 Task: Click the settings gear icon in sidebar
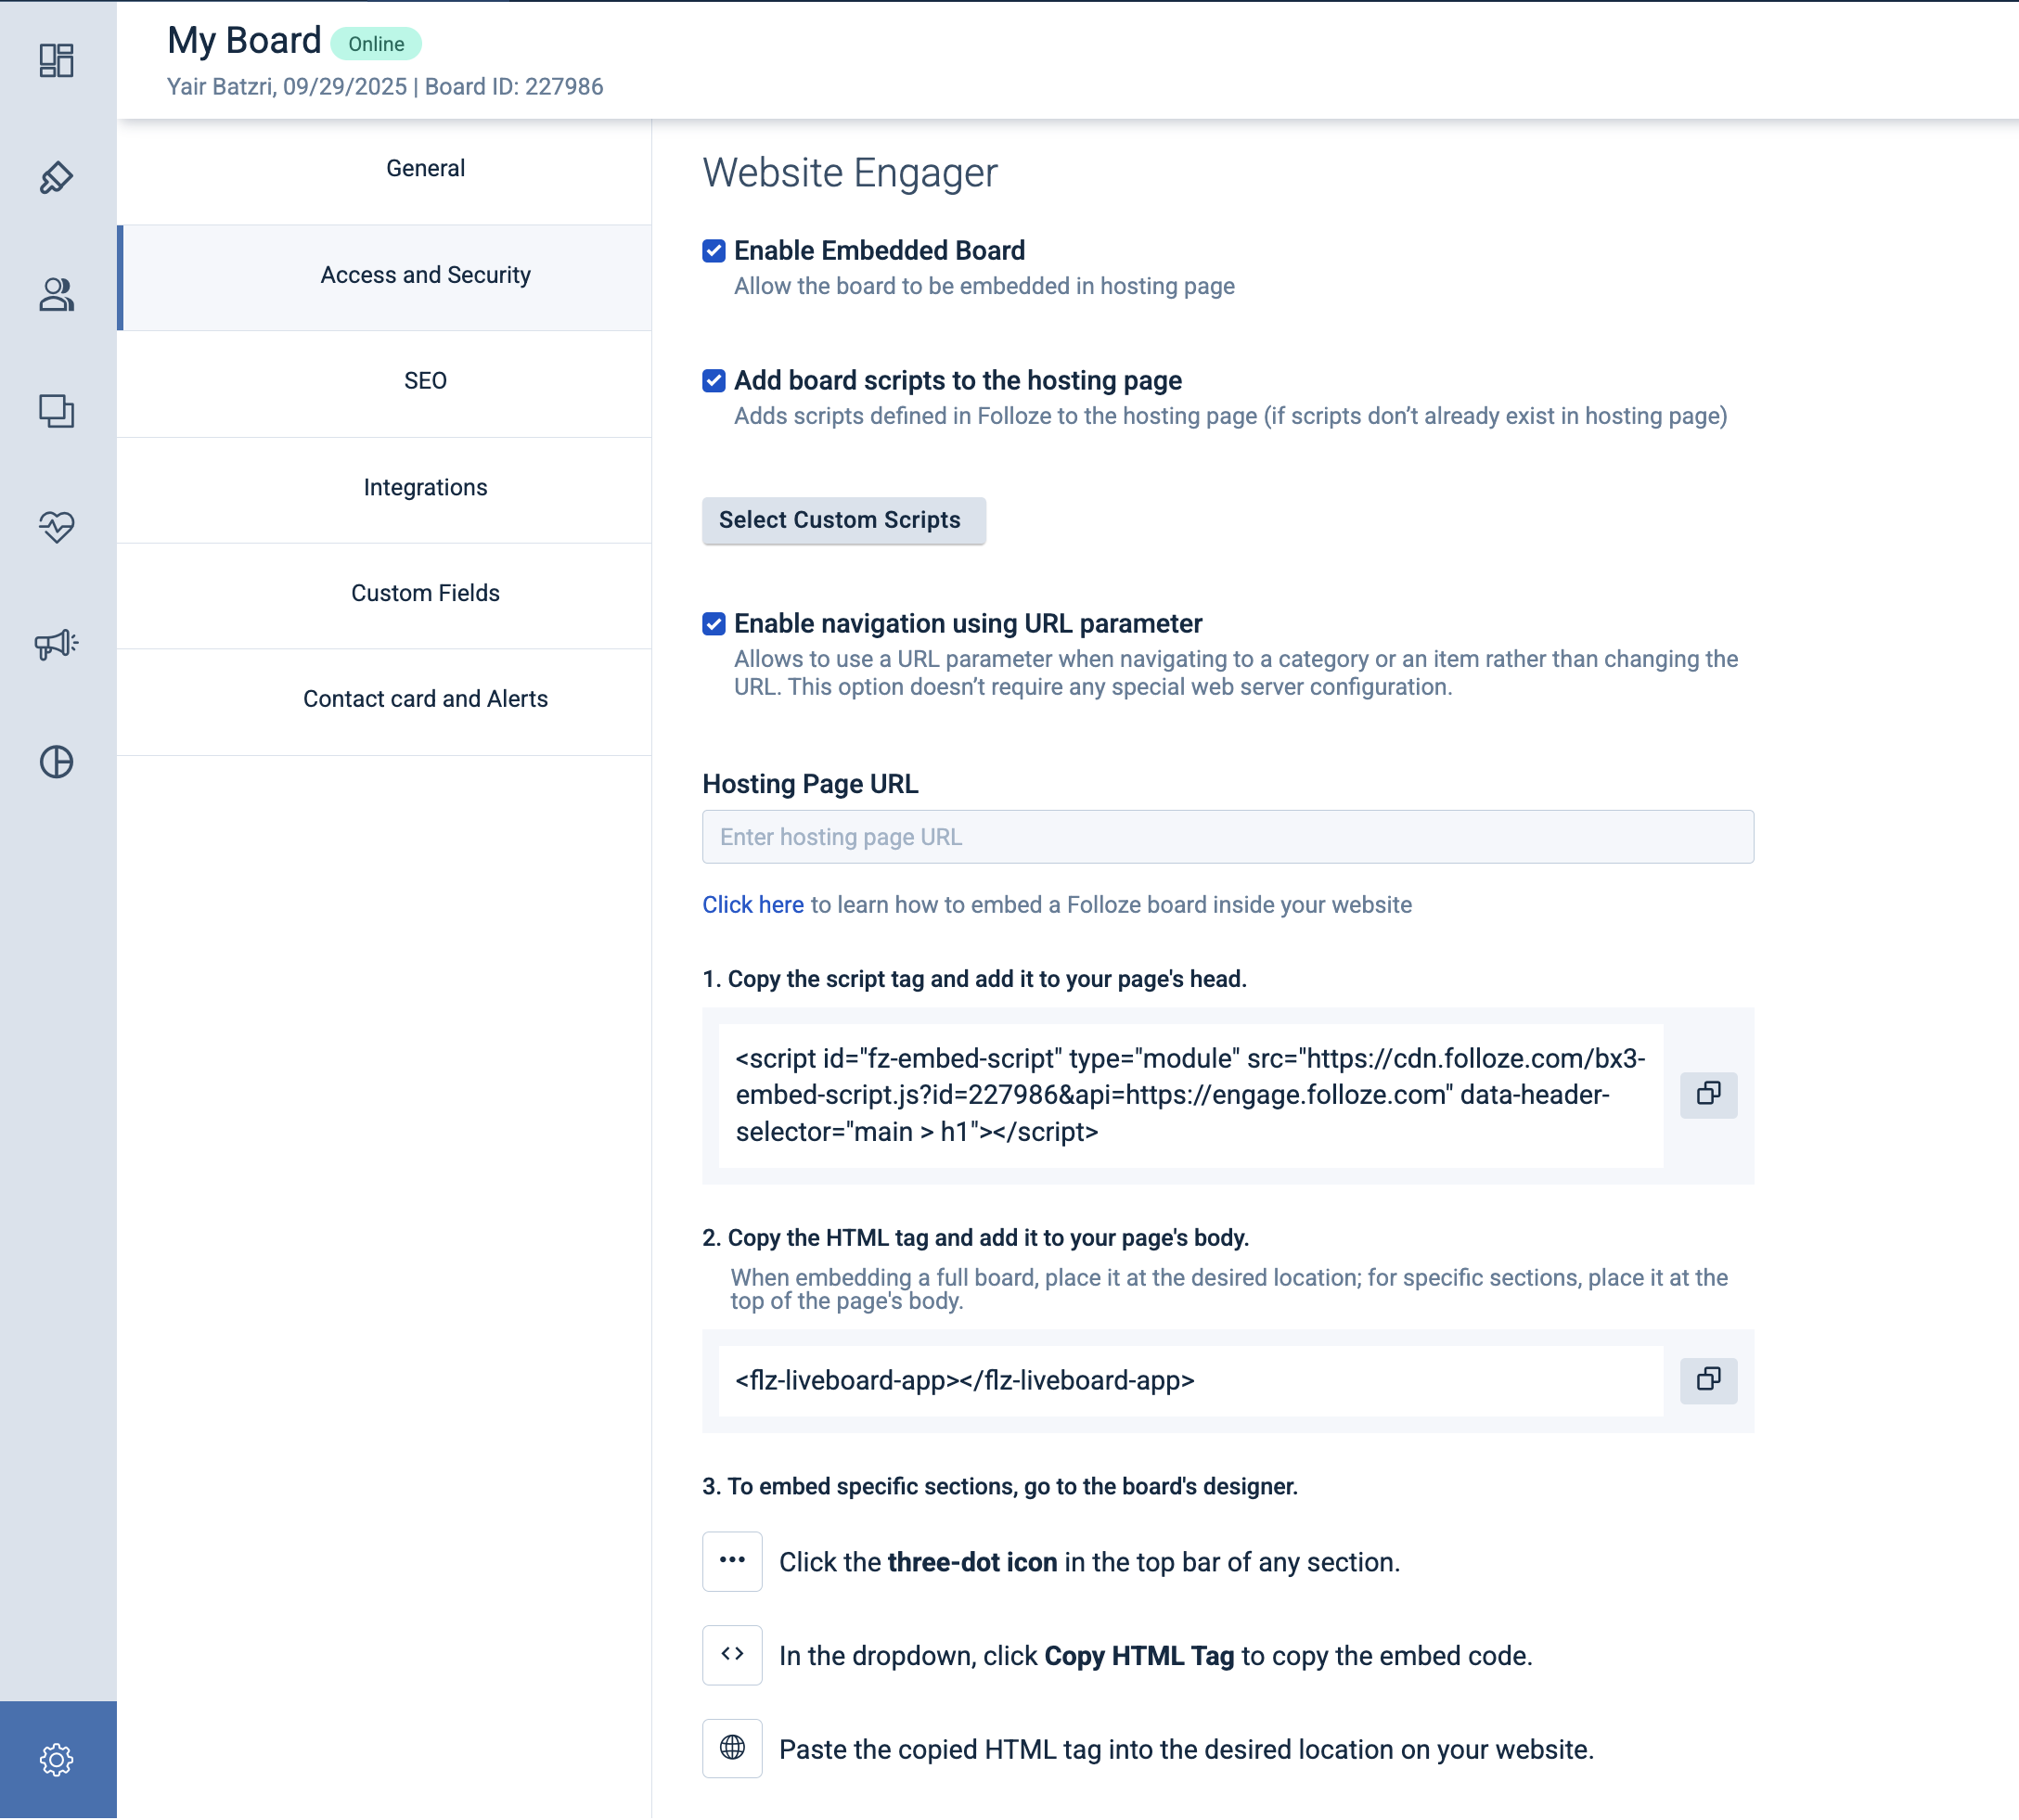click(57, 1760)
